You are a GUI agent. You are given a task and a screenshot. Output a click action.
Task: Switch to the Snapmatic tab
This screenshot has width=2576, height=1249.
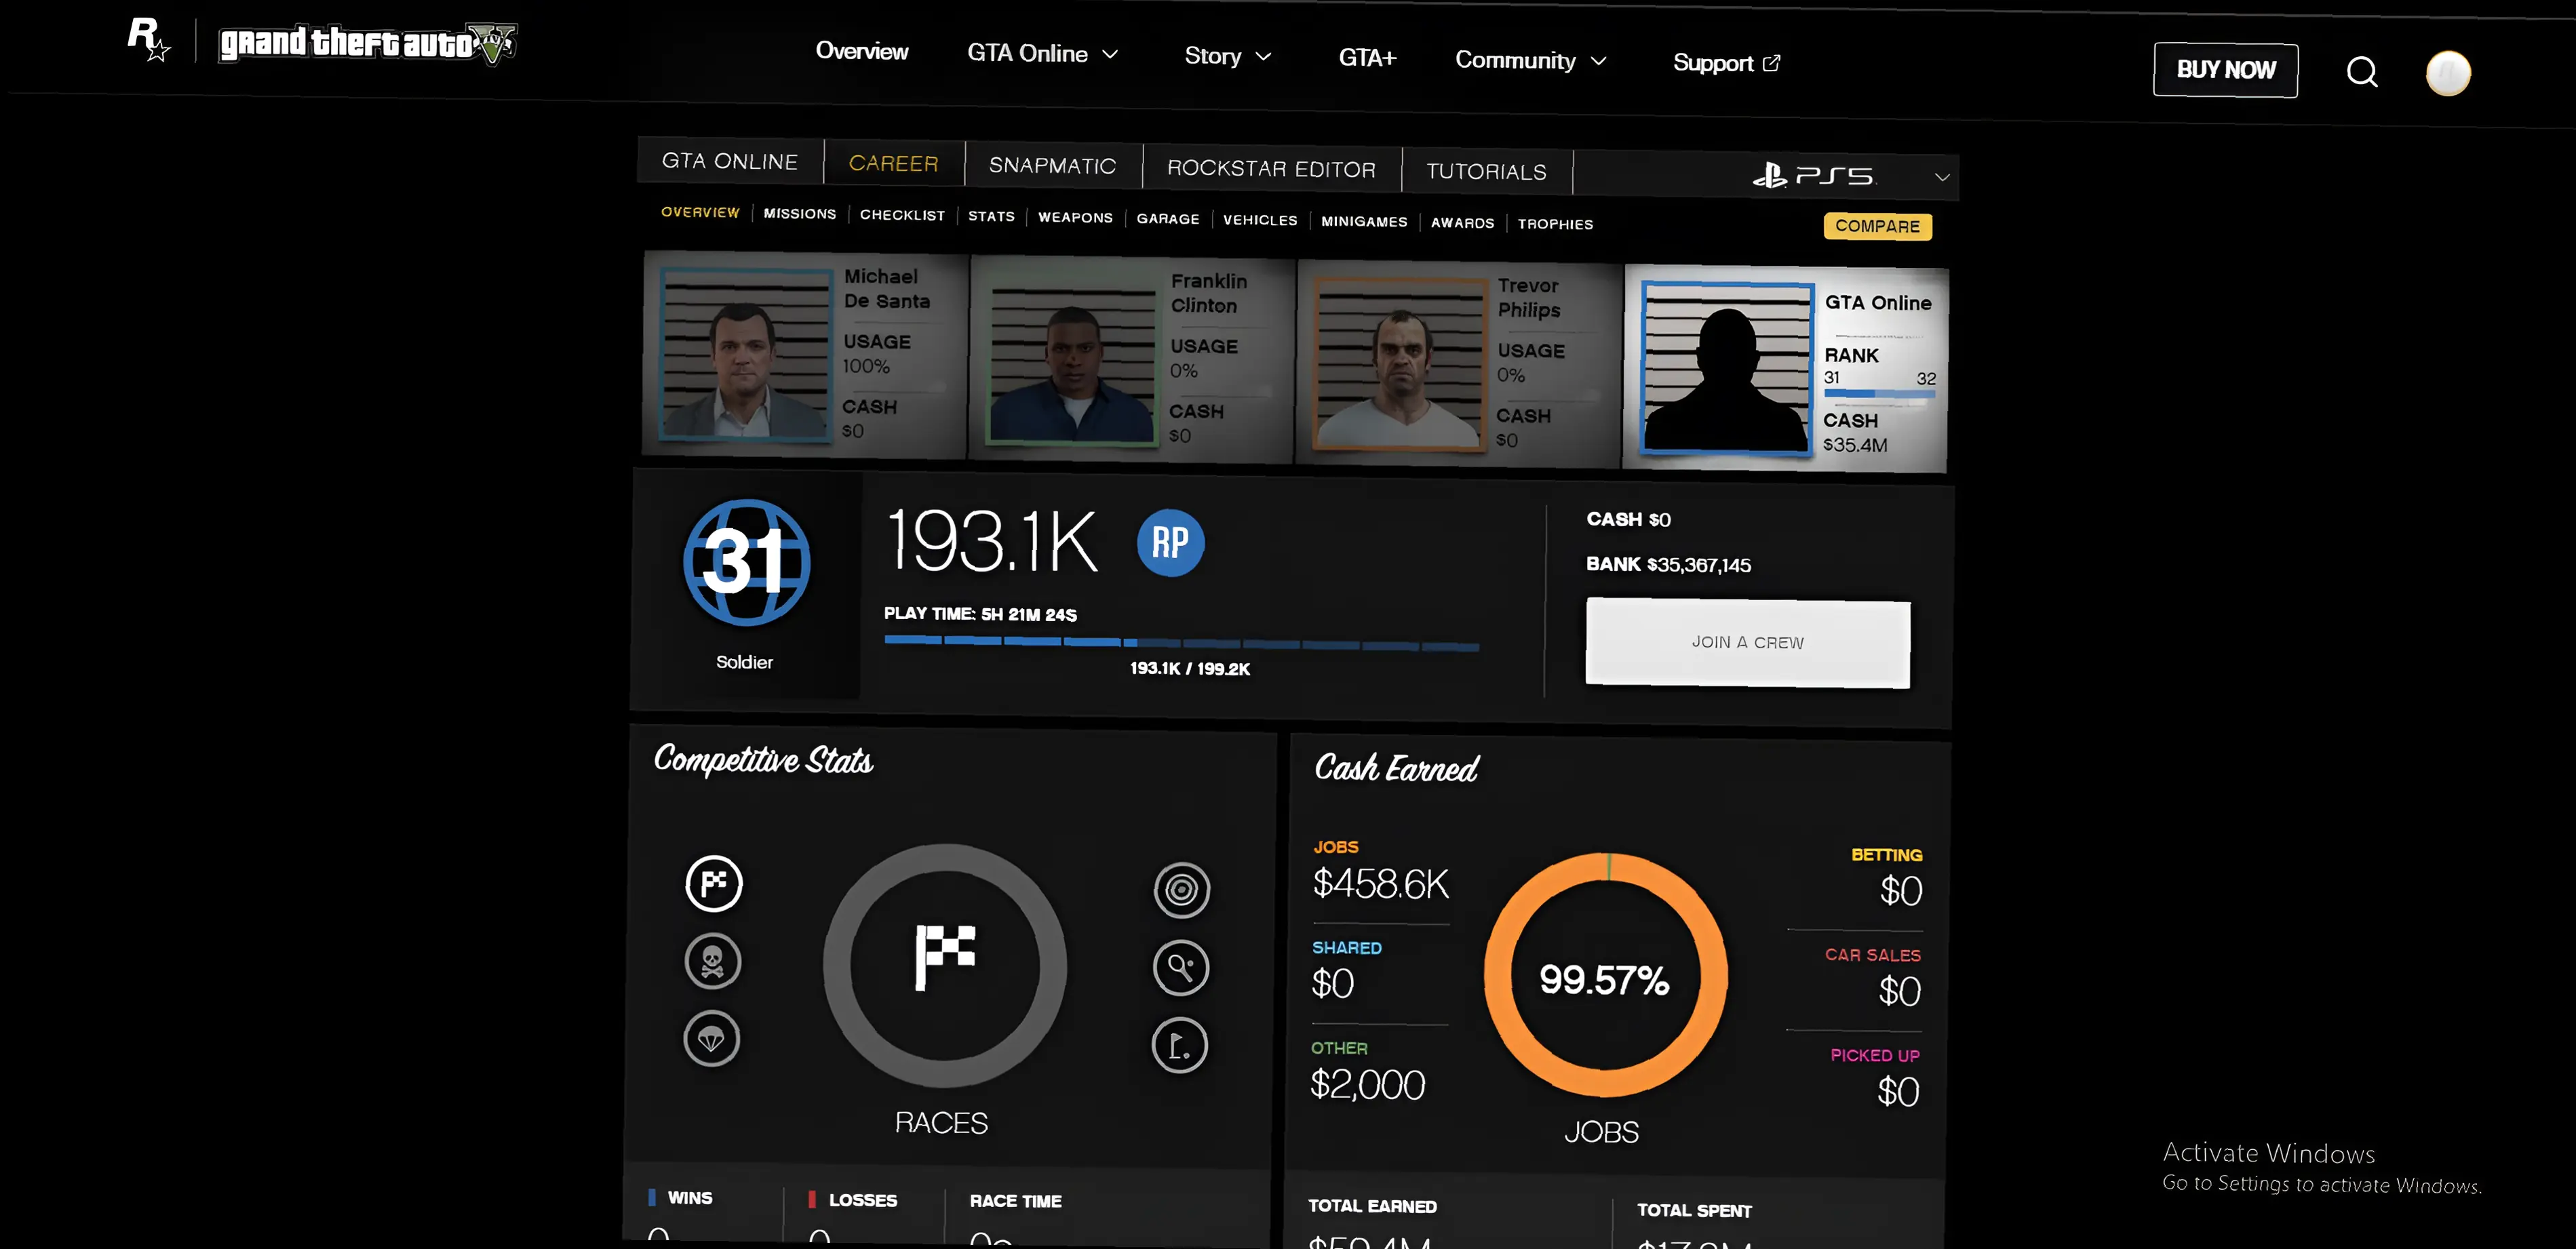coord(1052,166)
